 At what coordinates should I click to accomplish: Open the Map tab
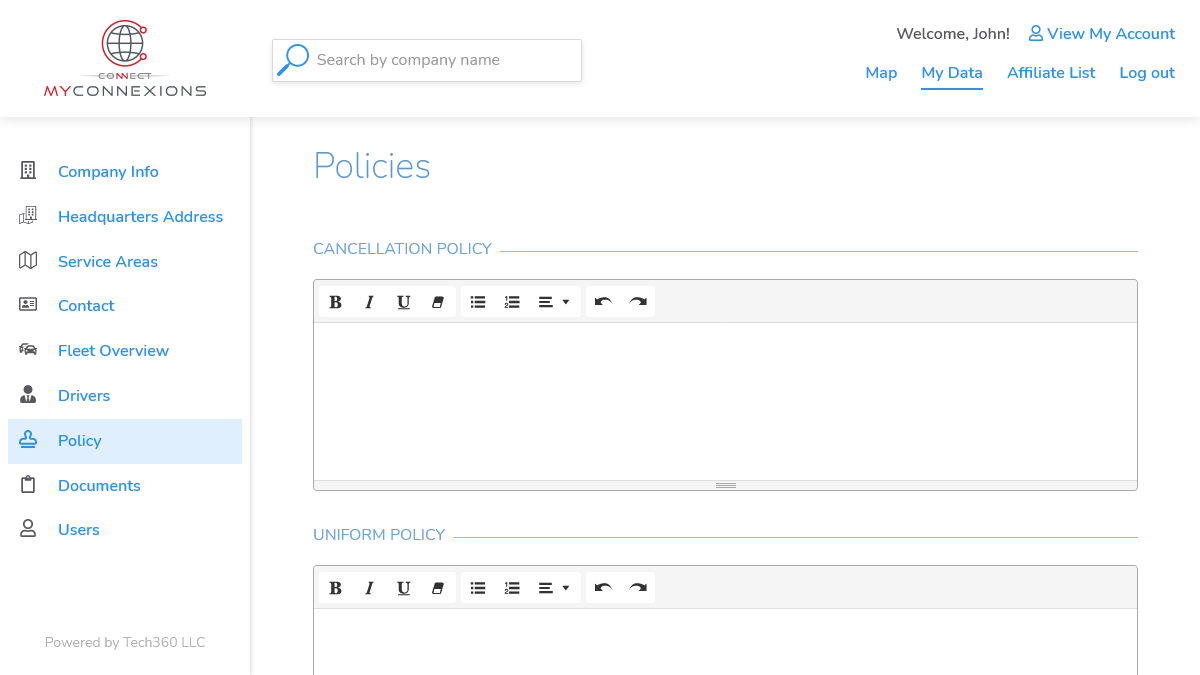coord(881,73)
